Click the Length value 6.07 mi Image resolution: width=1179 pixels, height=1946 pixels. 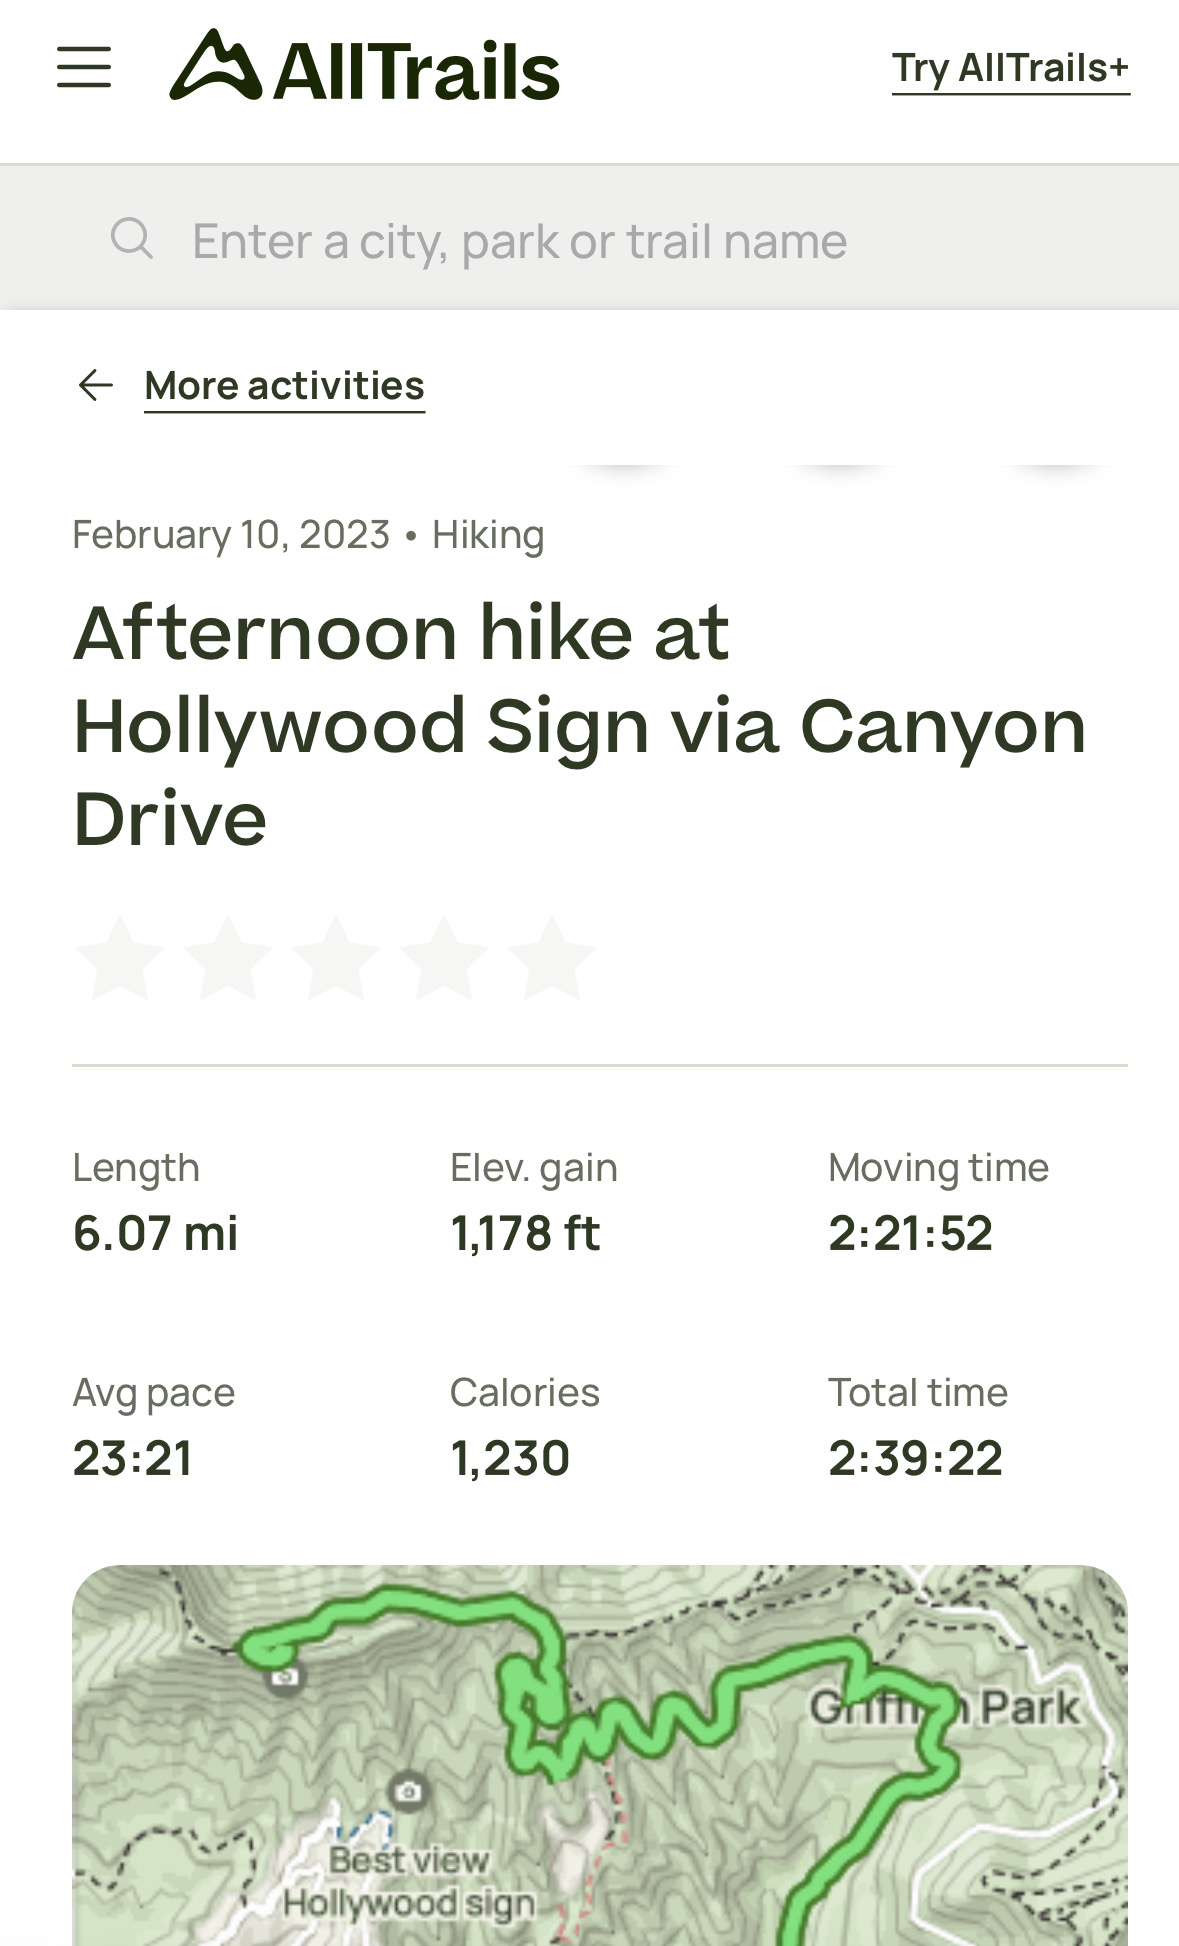(x=155, y=1233)
